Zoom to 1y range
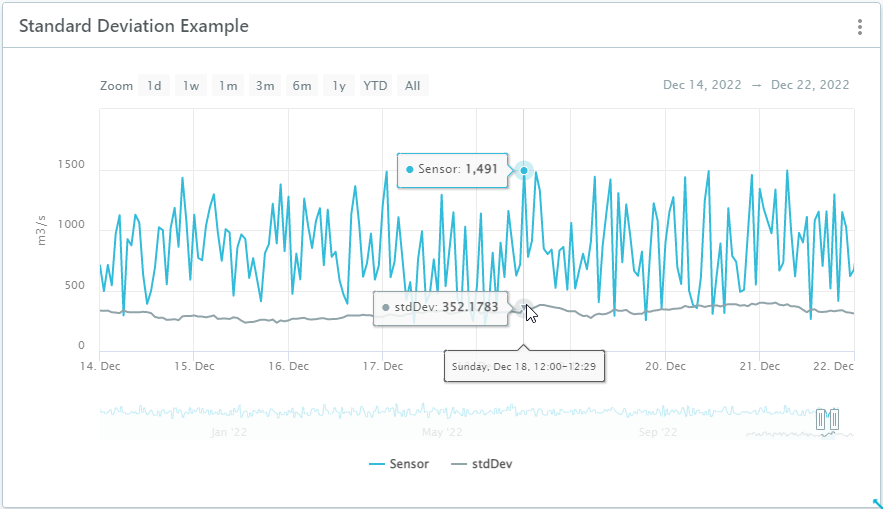The width and height of the screenshot is (883, 509). pos(339,86)
